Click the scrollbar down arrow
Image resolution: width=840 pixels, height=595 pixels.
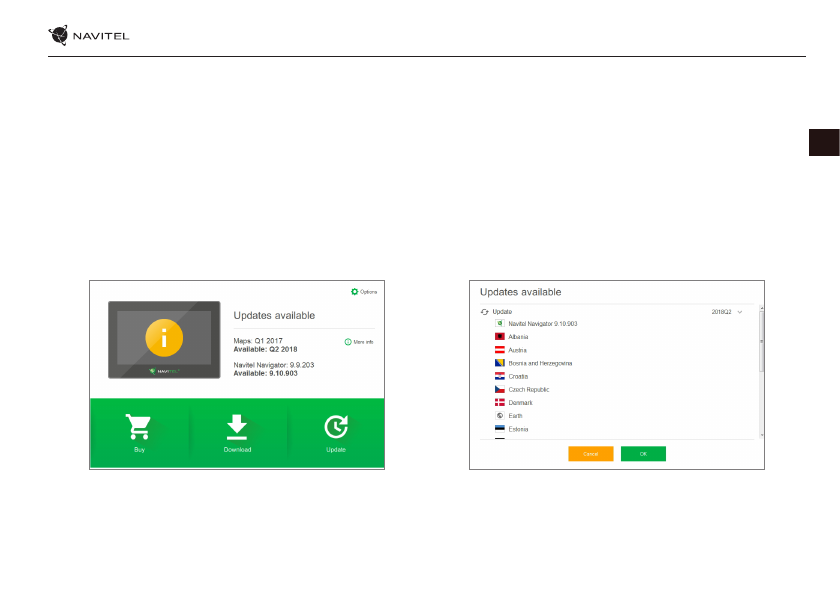761,435
